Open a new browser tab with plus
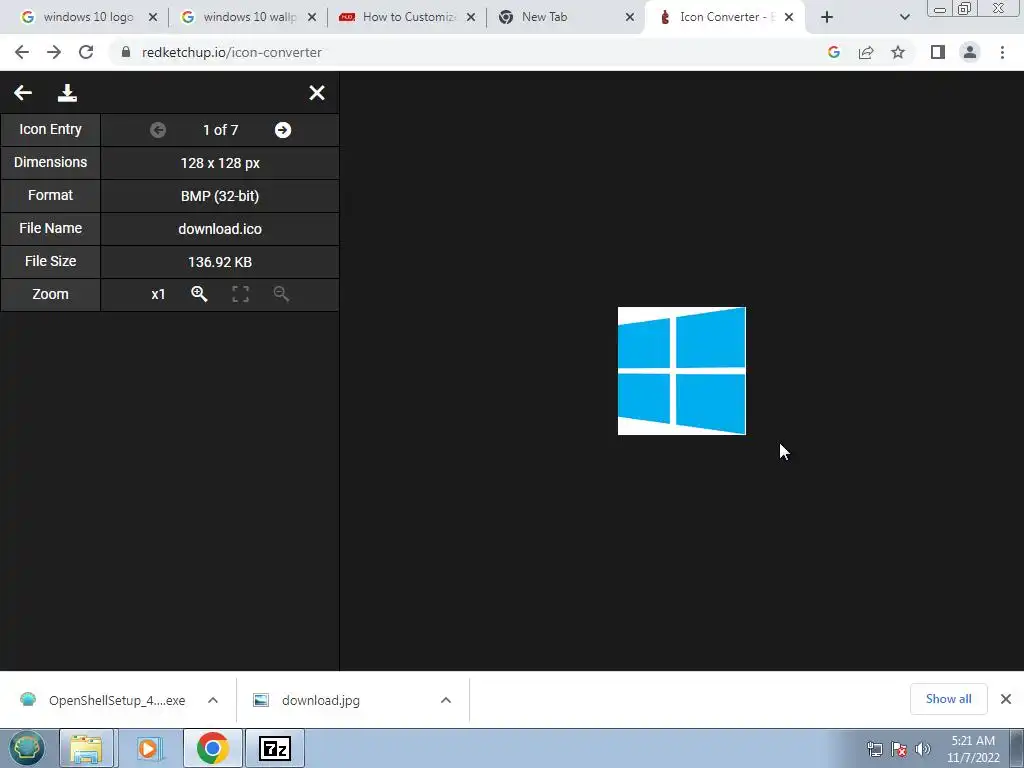This screenshot has width=1024, height=768. click(827, 17)
